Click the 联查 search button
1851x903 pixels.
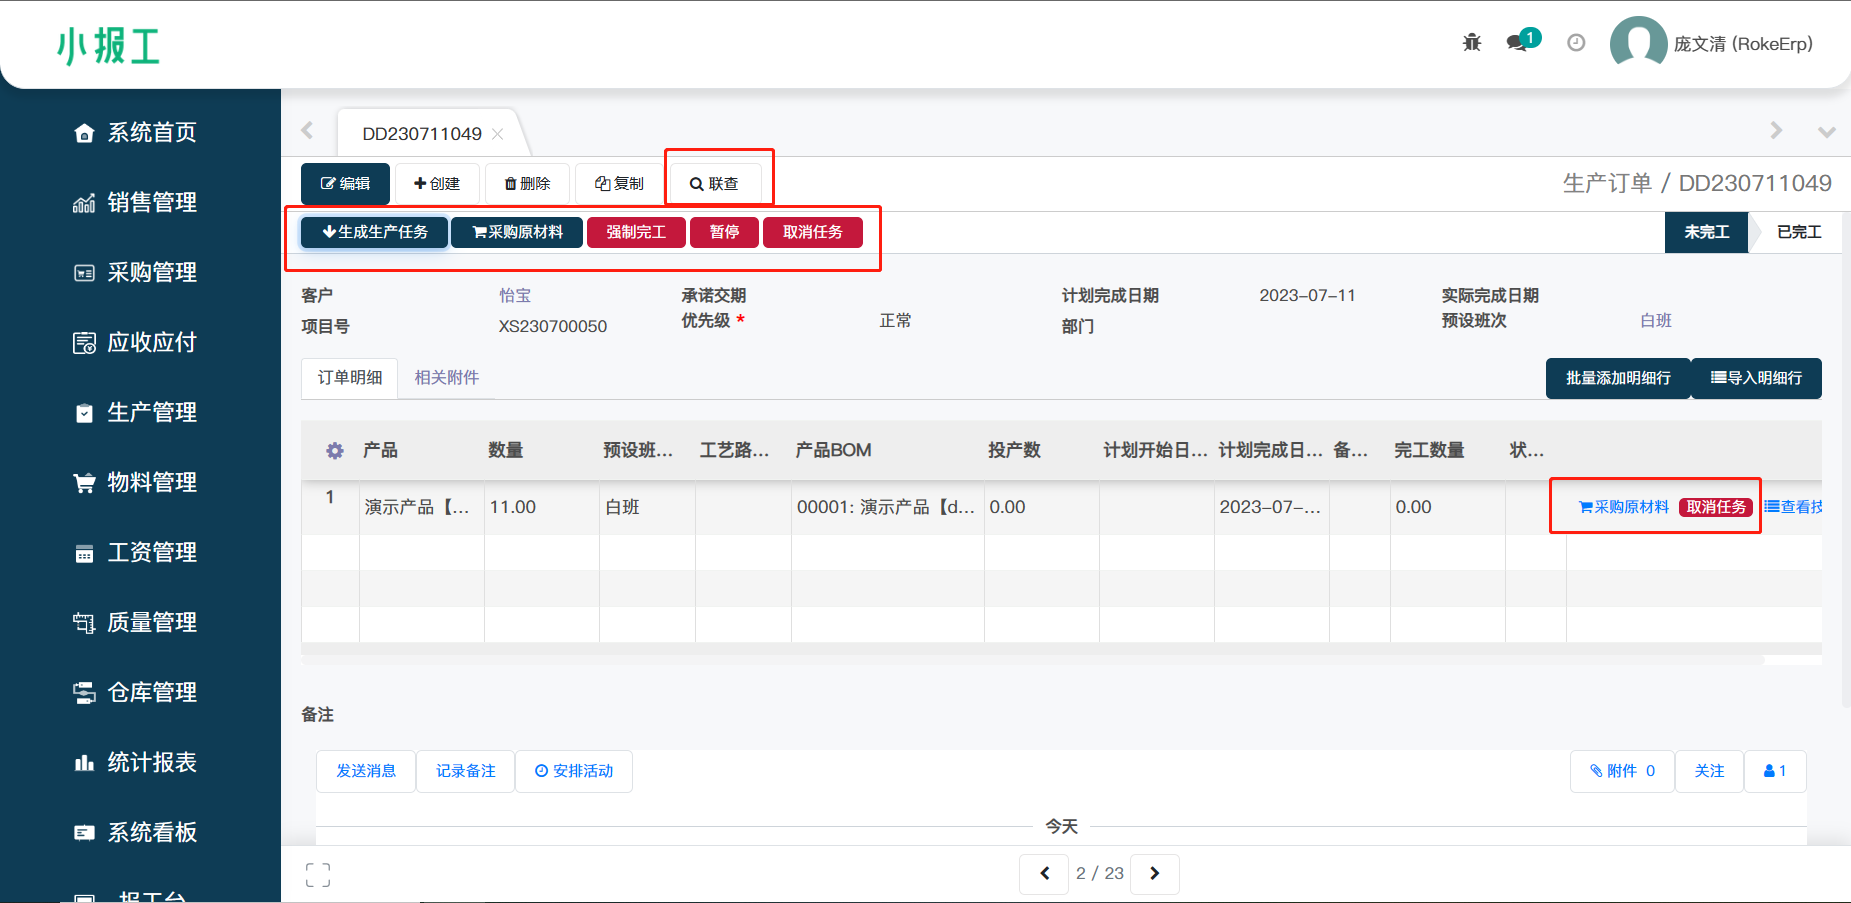(714, 184)
